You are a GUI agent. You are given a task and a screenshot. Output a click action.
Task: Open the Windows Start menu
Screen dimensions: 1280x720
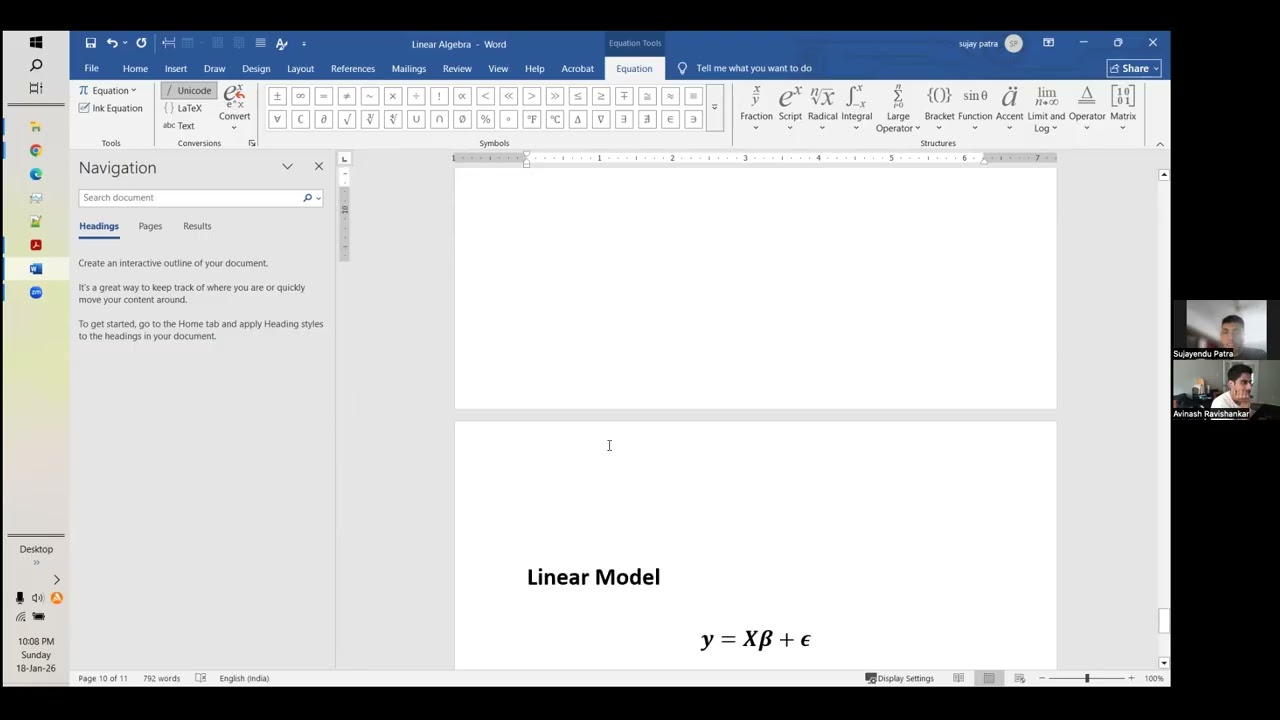tap(36, 42)
